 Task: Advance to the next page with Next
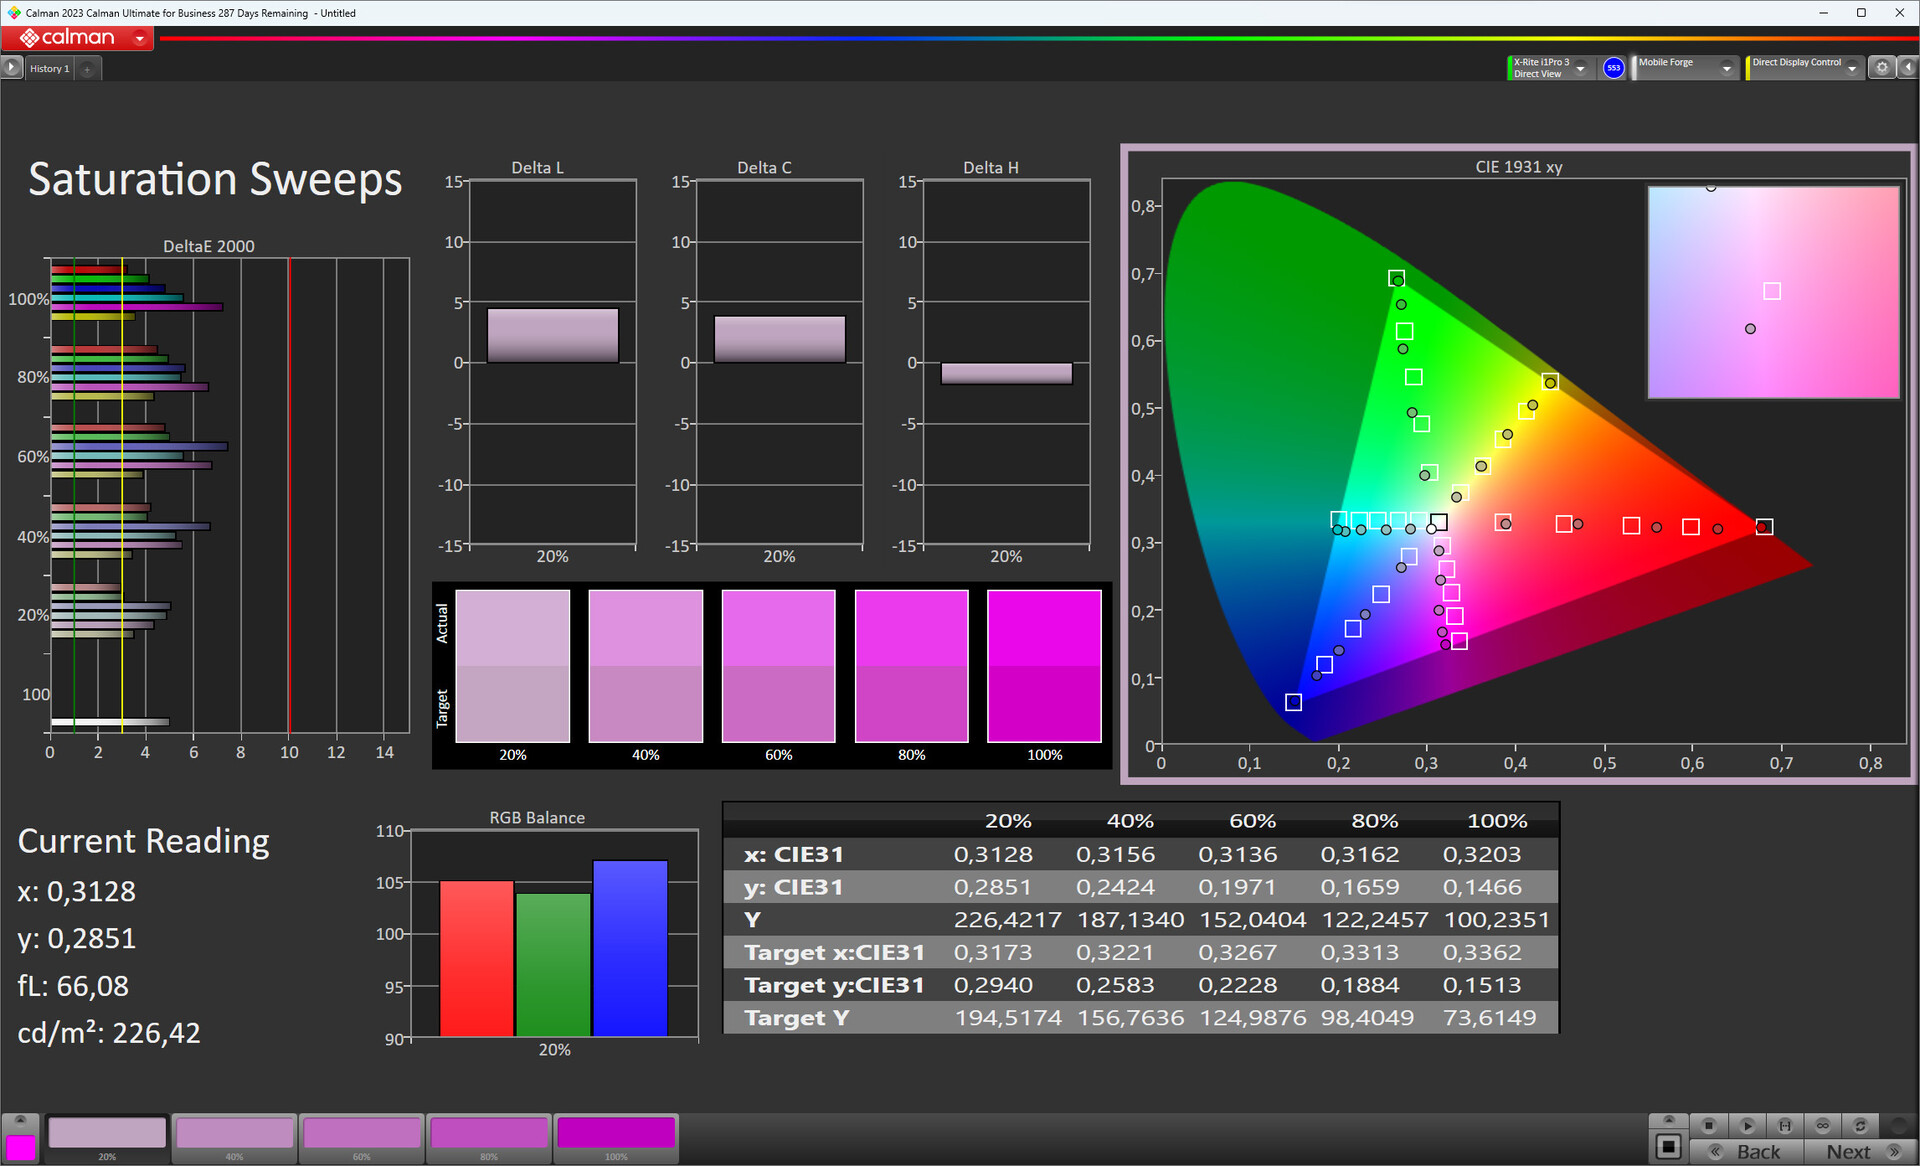click(1861, 1152)
